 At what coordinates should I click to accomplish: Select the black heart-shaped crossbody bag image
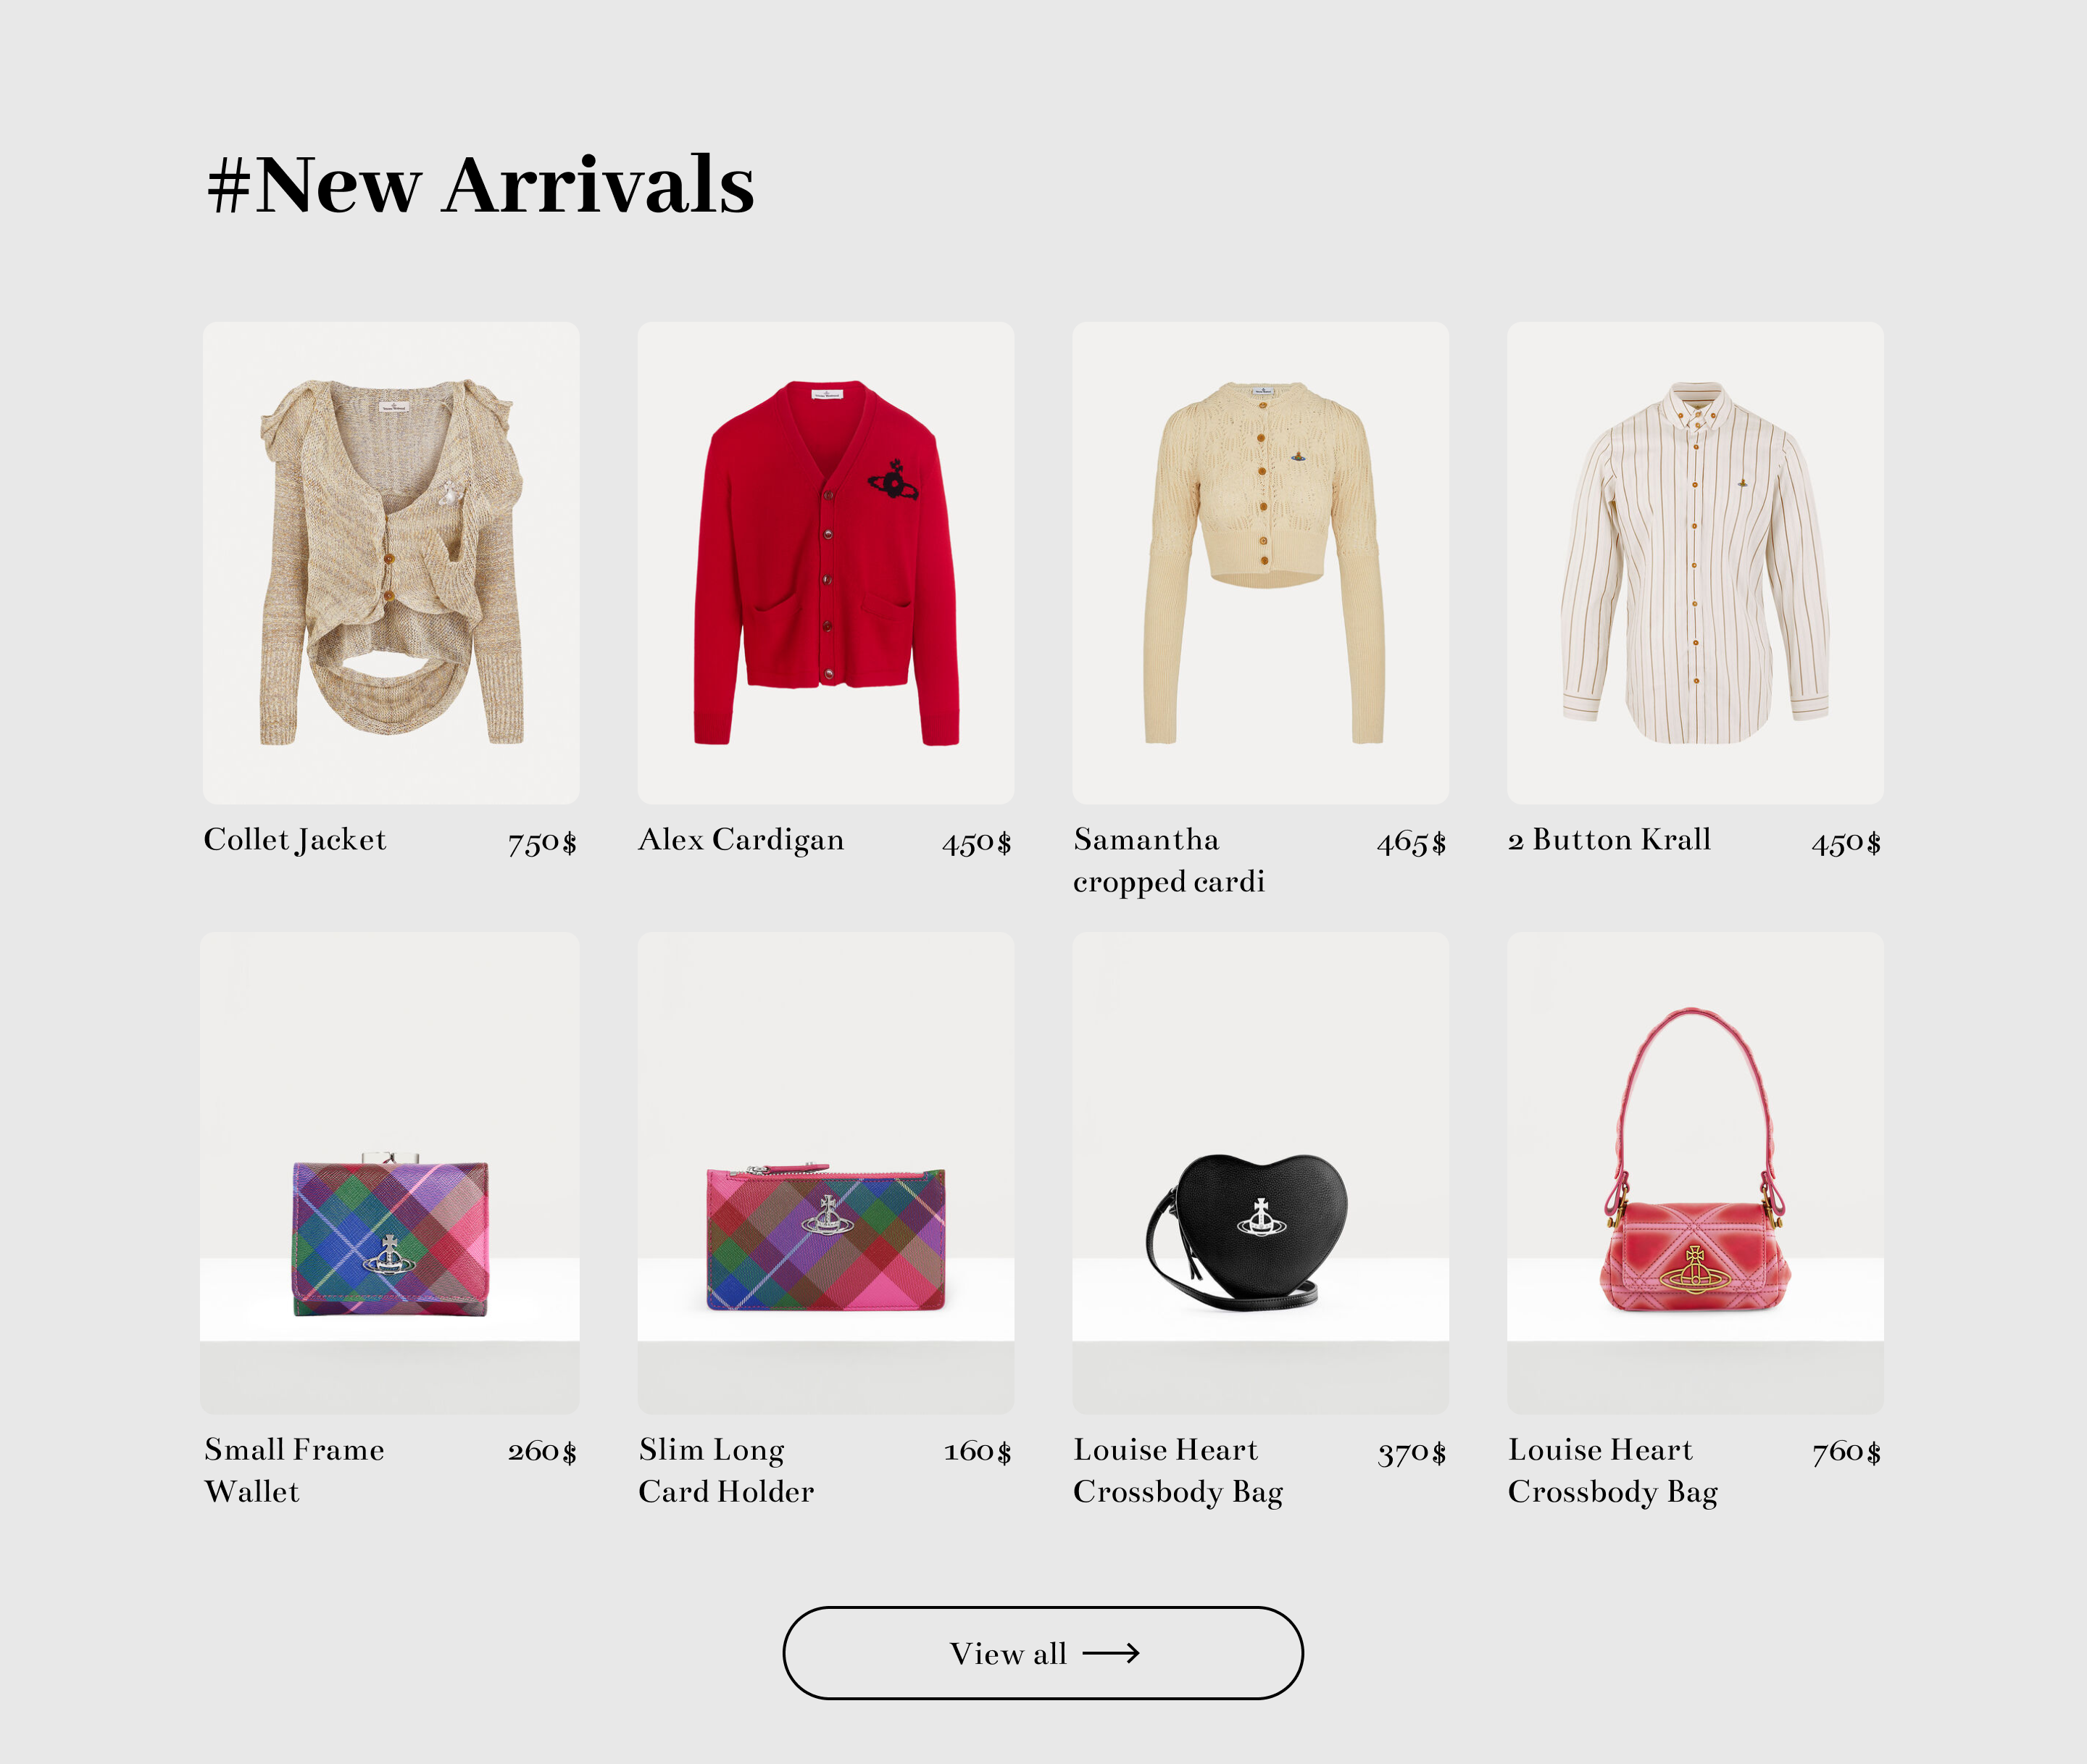click(x=1261, y=1173)
